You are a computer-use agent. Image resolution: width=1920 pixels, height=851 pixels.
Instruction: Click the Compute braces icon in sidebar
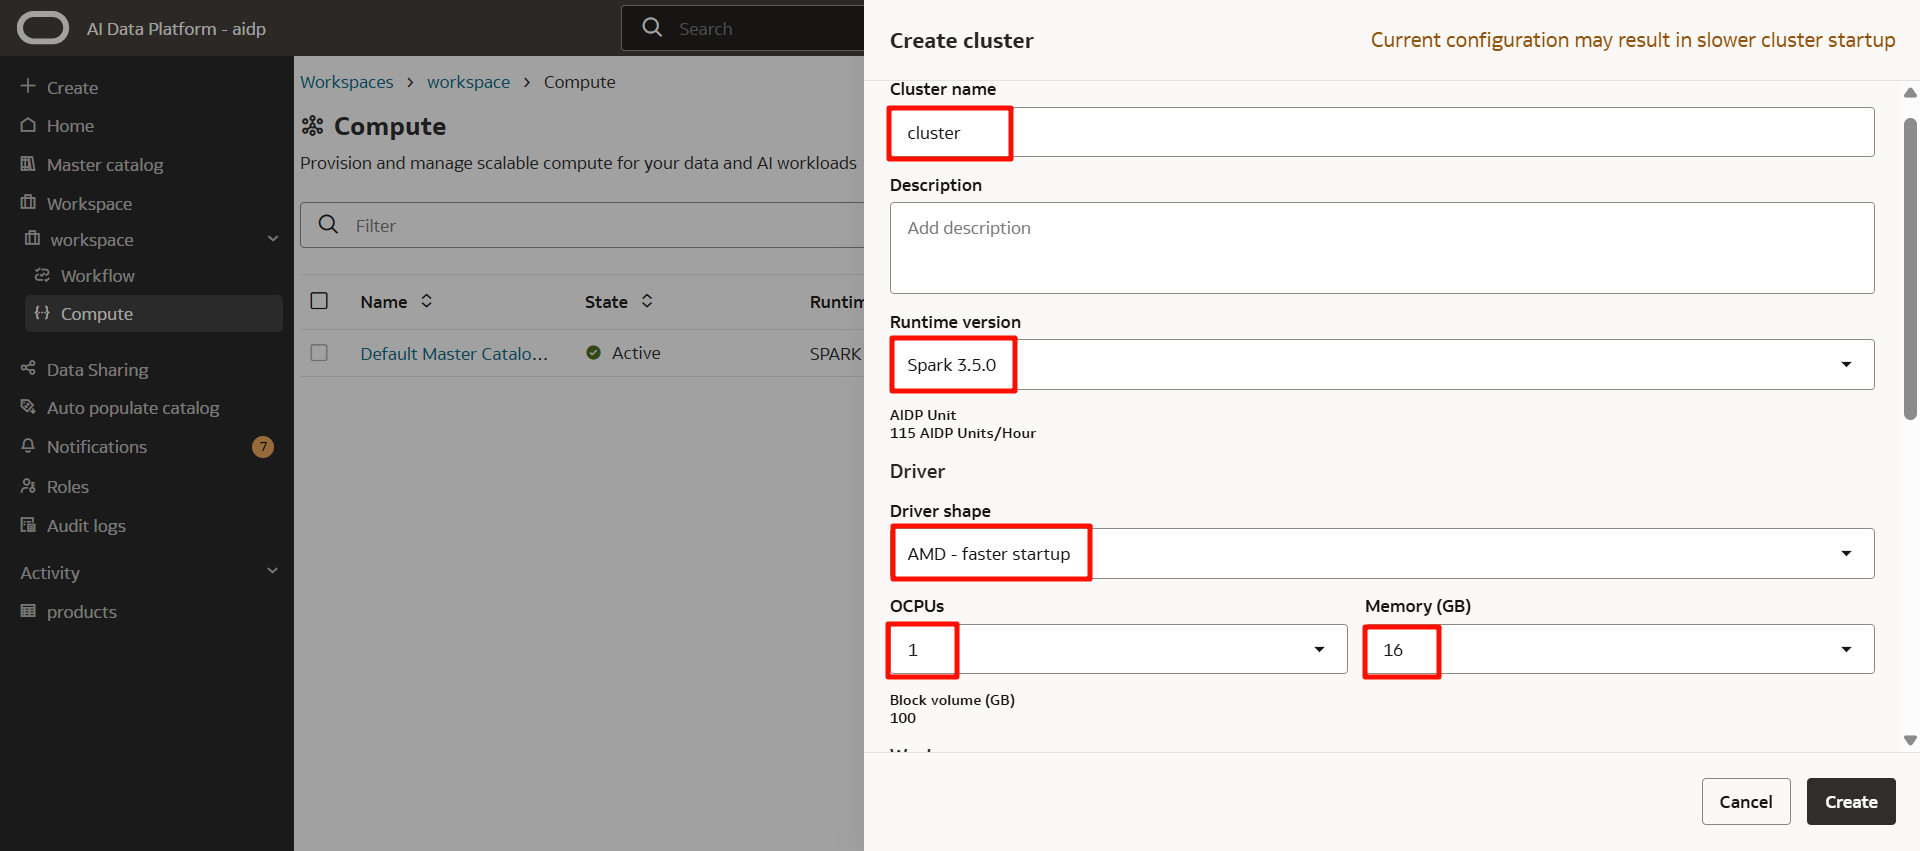[x=42, y=313]
